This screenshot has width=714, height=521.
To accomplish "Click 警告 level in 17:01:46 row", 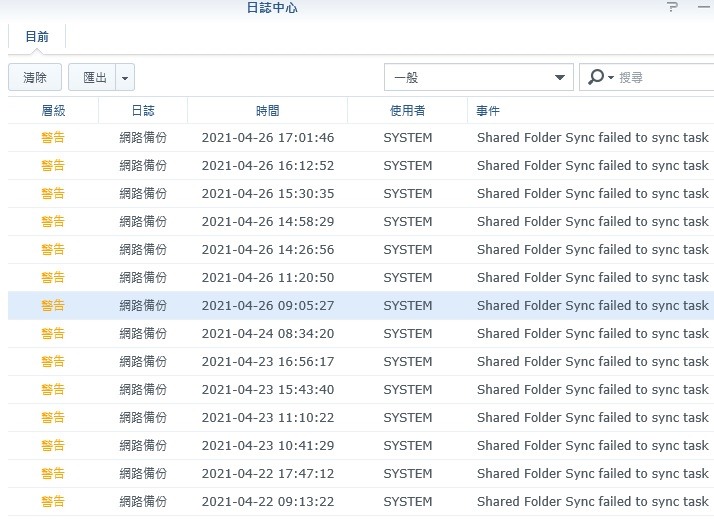I will (x=53, y=138).
